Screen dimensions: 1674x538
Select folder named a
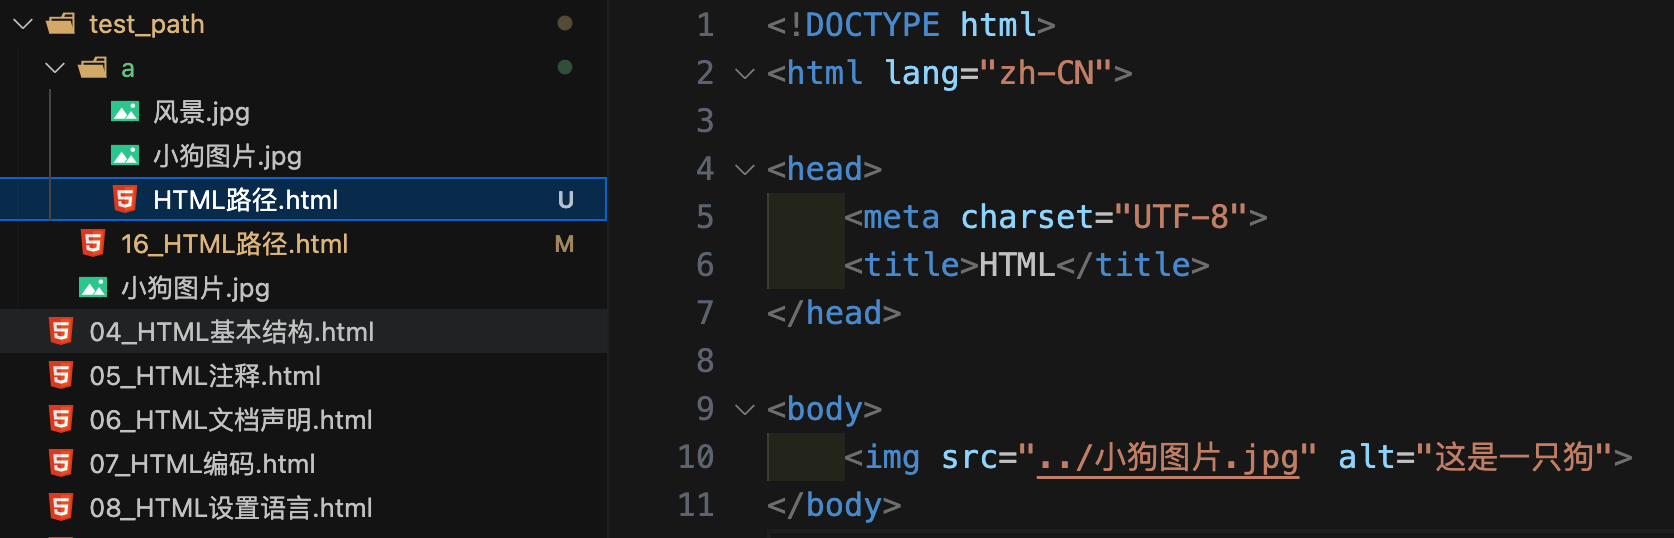pos(128,69)
